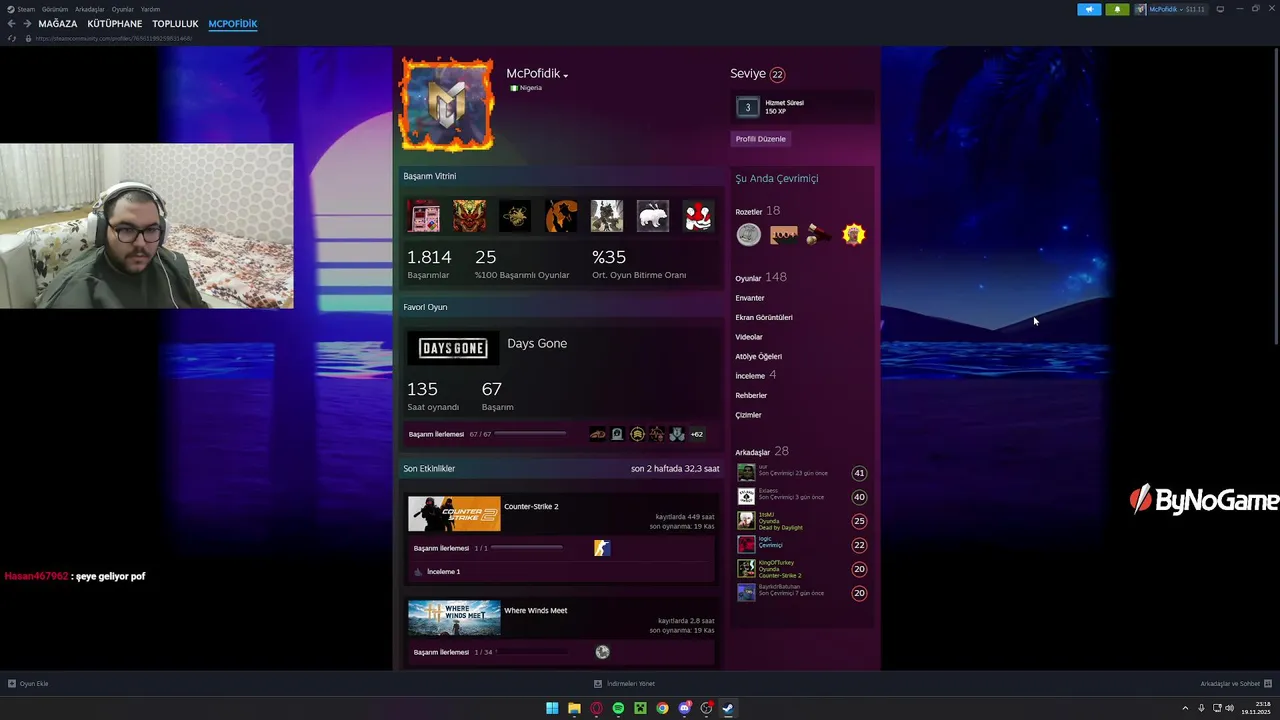1280x720 pixels.
Task: Click the Profili Düzenle button
Action: coord(761,139)
